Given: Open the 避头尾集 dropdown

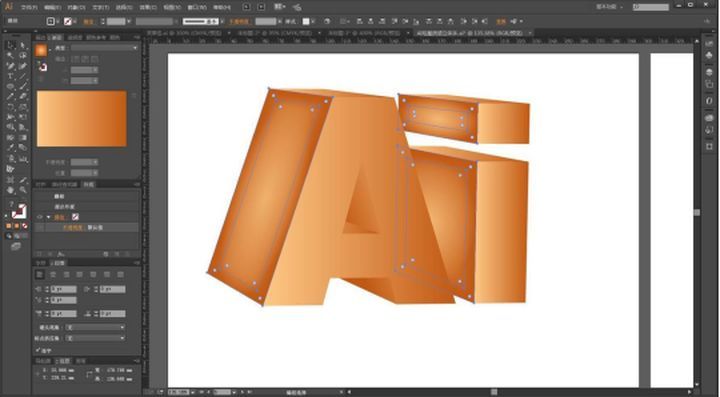Looking at the screenshot, I should [96, 327].
